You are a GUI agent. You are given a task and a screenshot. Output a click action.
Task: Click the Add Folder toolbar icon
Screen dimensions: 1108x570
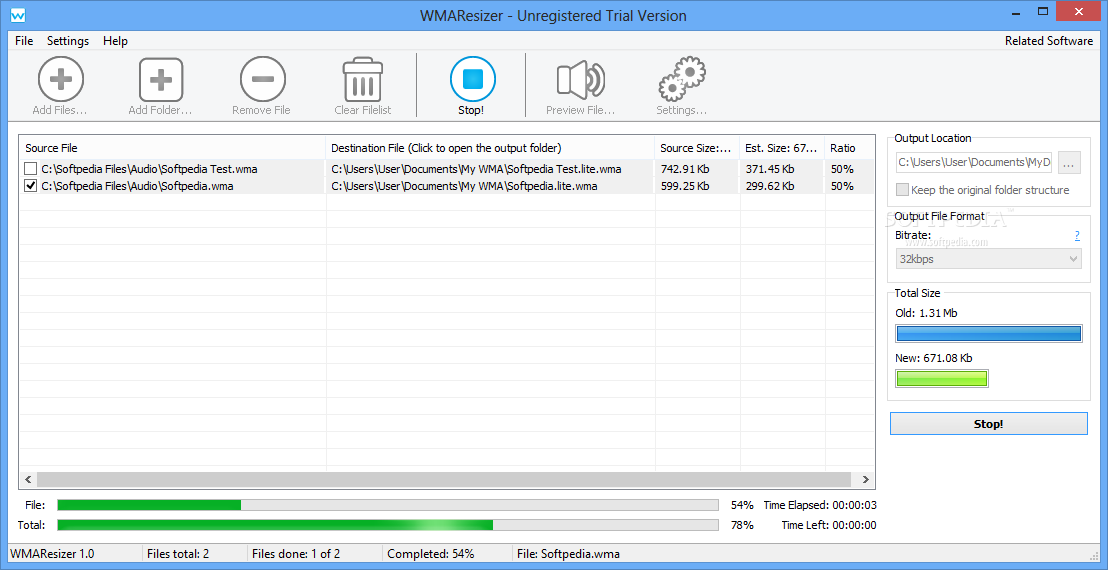tap(161, 79)
